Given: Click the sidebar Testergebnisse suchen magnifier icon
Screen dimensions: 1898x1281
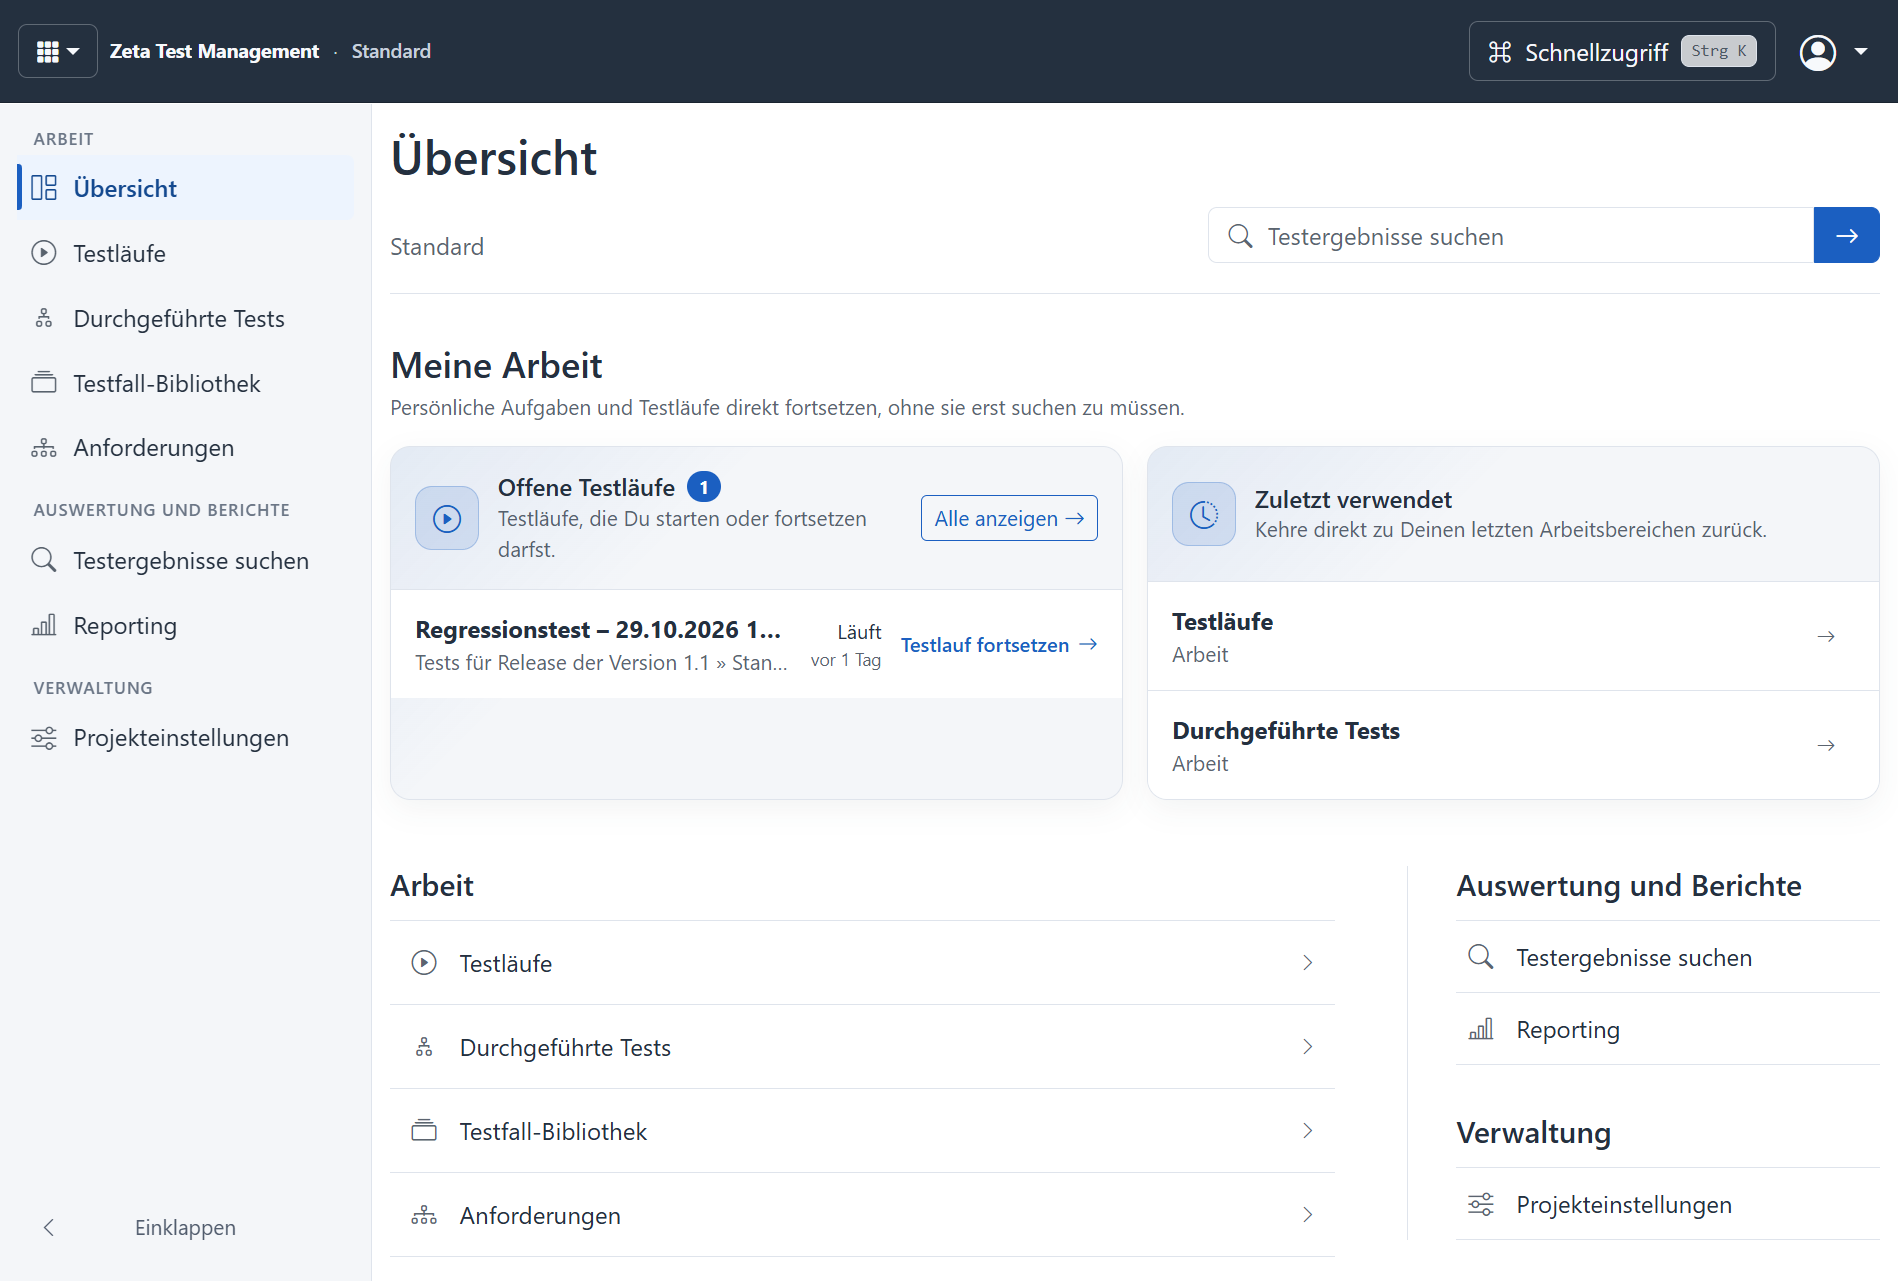Looking at the screenshot, I should click(x=44, y=560).
